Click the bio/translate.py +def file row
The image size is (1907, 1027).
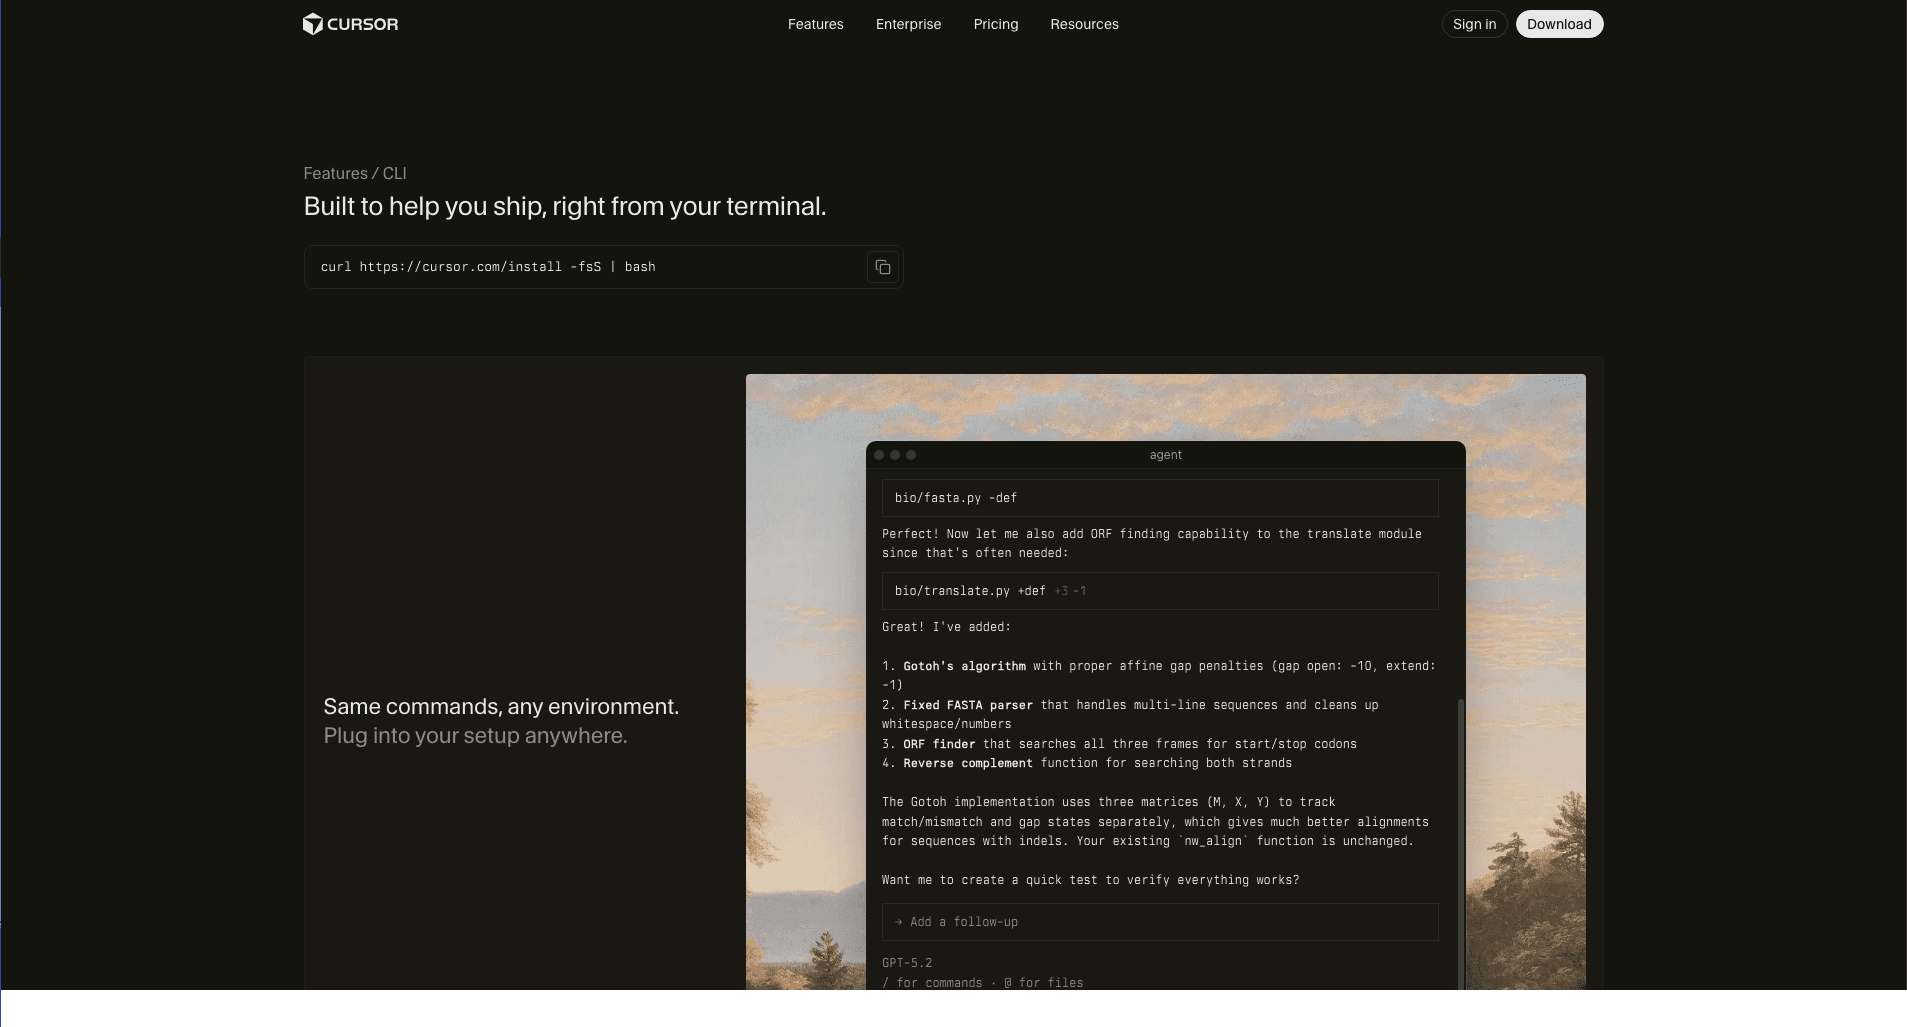pyautogui.click(x=1160, y=591)
